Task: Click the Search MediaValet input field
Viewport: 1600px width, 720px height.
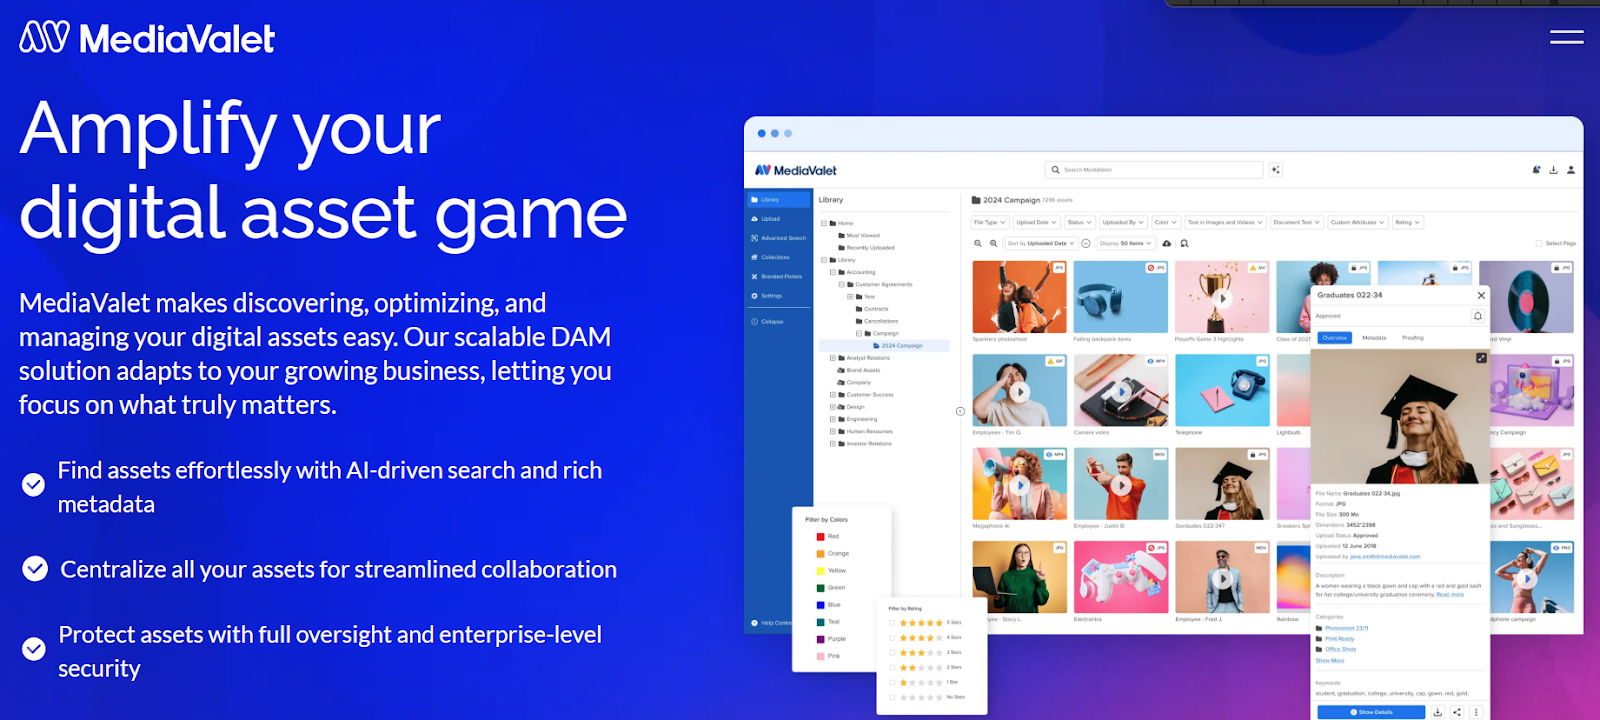Action: pyautogui.click(x=1155, y=170)
